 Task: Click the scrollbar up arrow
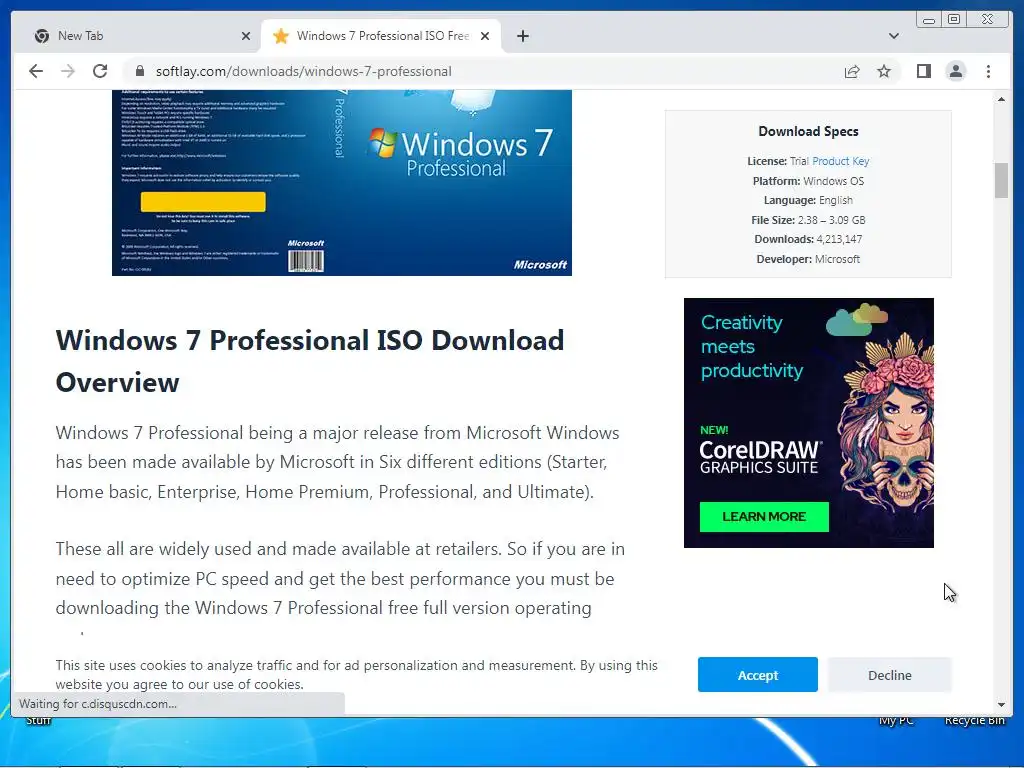click(x=1001, y=99)
